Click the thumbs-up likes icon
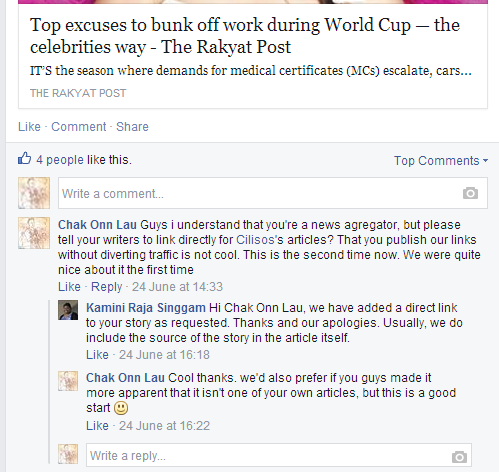499x472 pixels. click(24, 159)
